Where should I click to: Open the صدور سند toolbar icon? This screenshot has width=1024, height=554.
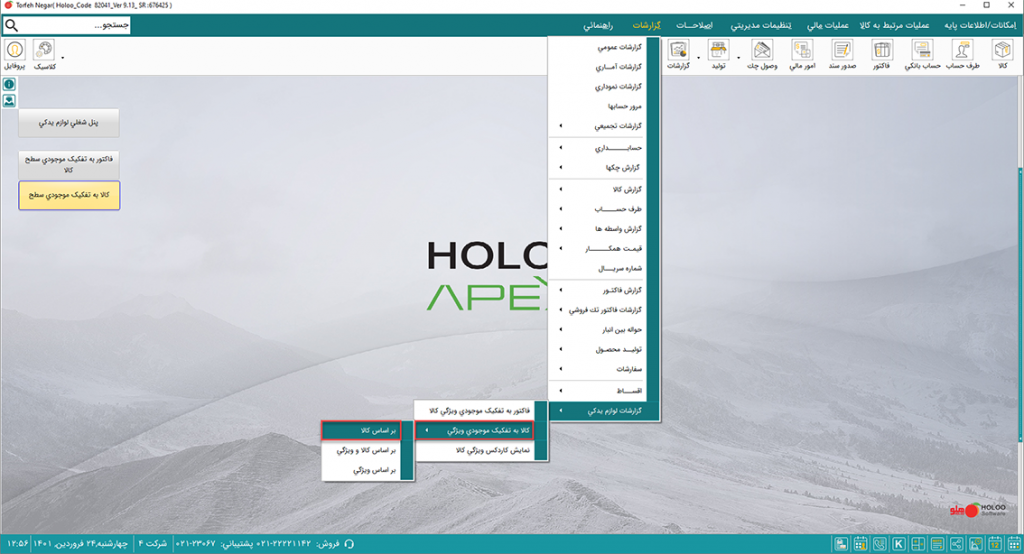(842, 54)
